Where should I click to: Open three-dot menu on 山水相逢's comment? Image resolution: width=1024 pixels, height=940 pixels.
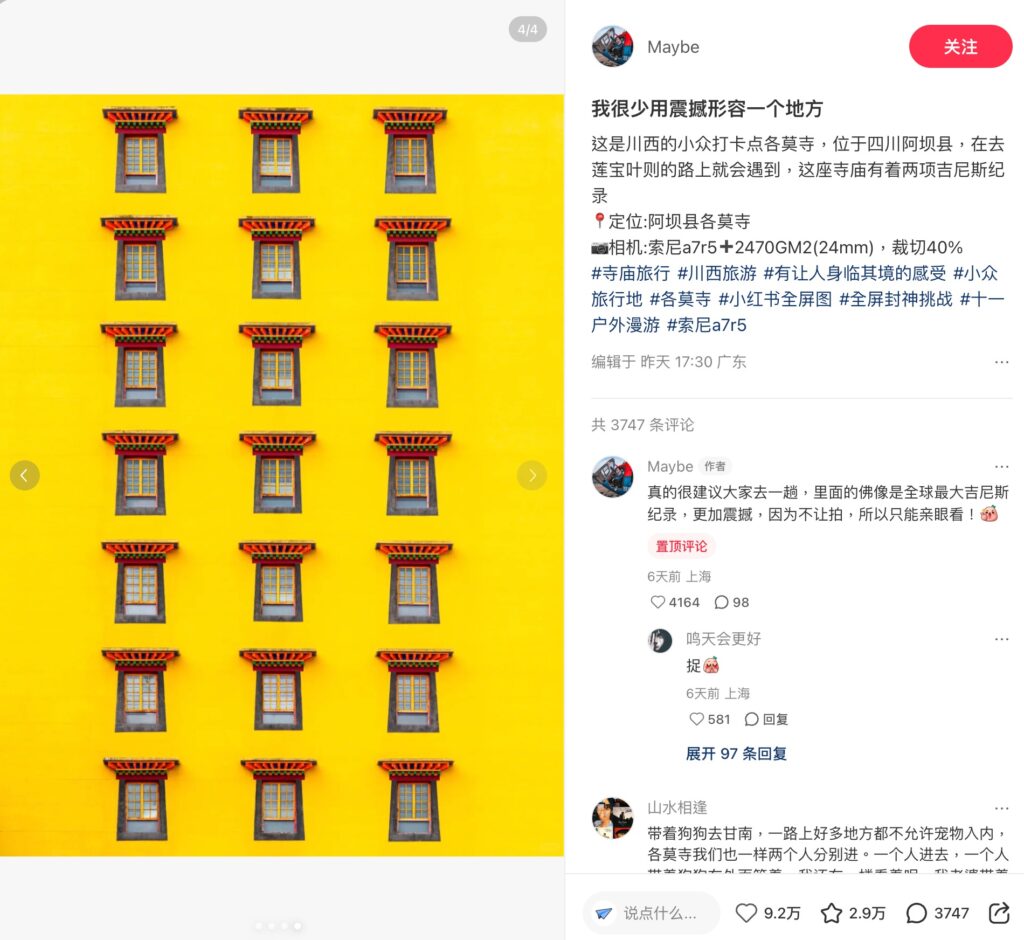pos(1001,809)
